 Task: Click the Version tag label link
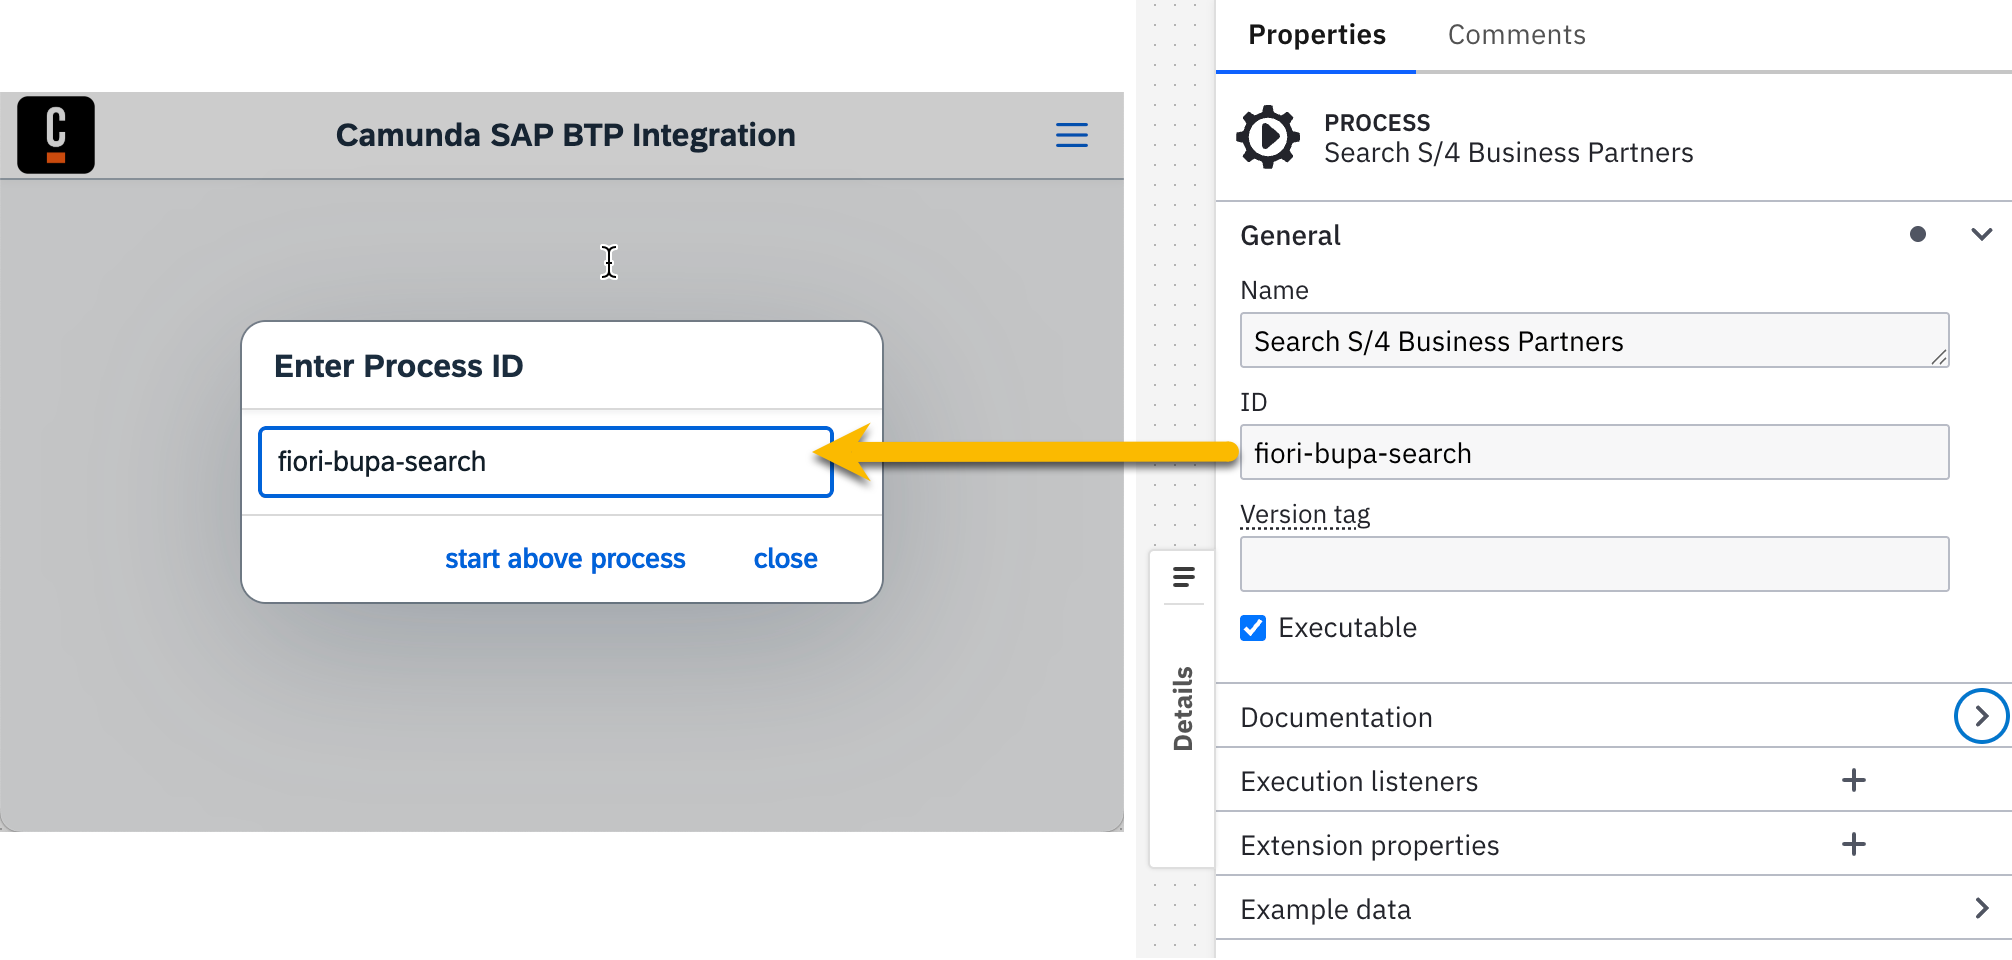[1304, 513]
